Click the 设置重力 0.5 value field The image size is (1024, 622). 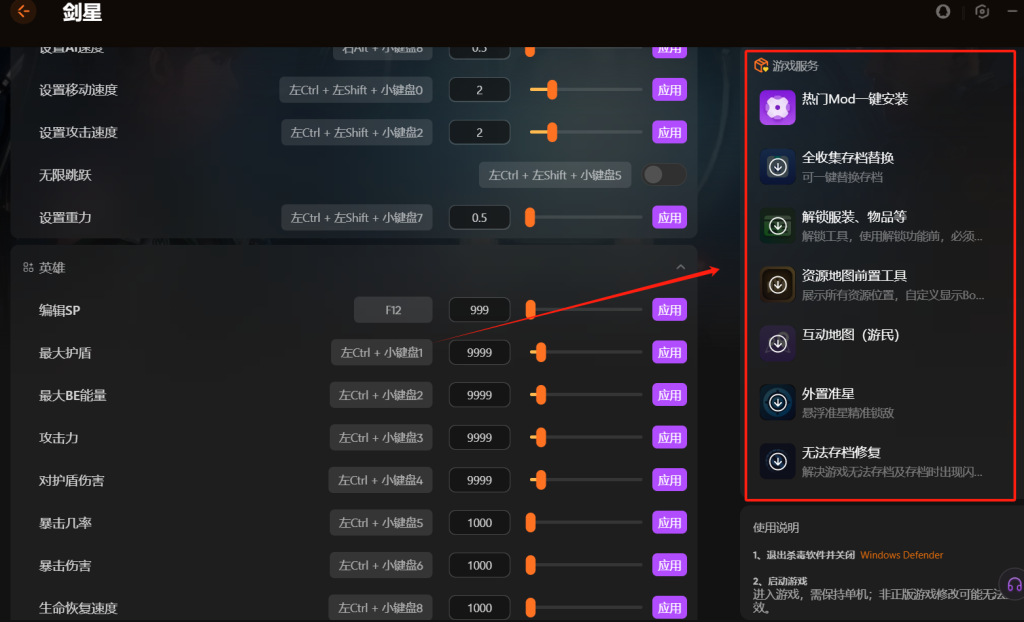tap(479, 218)
